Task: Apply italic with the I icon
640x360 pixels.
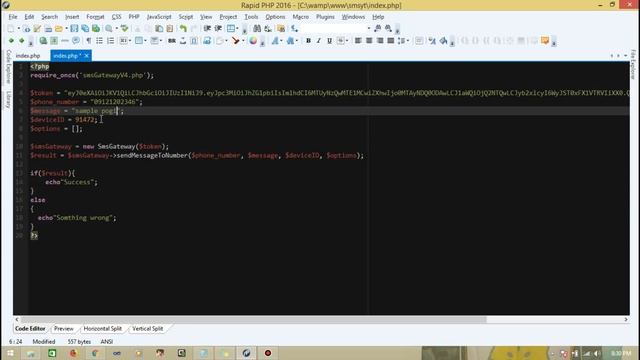Action: [319, 41]
